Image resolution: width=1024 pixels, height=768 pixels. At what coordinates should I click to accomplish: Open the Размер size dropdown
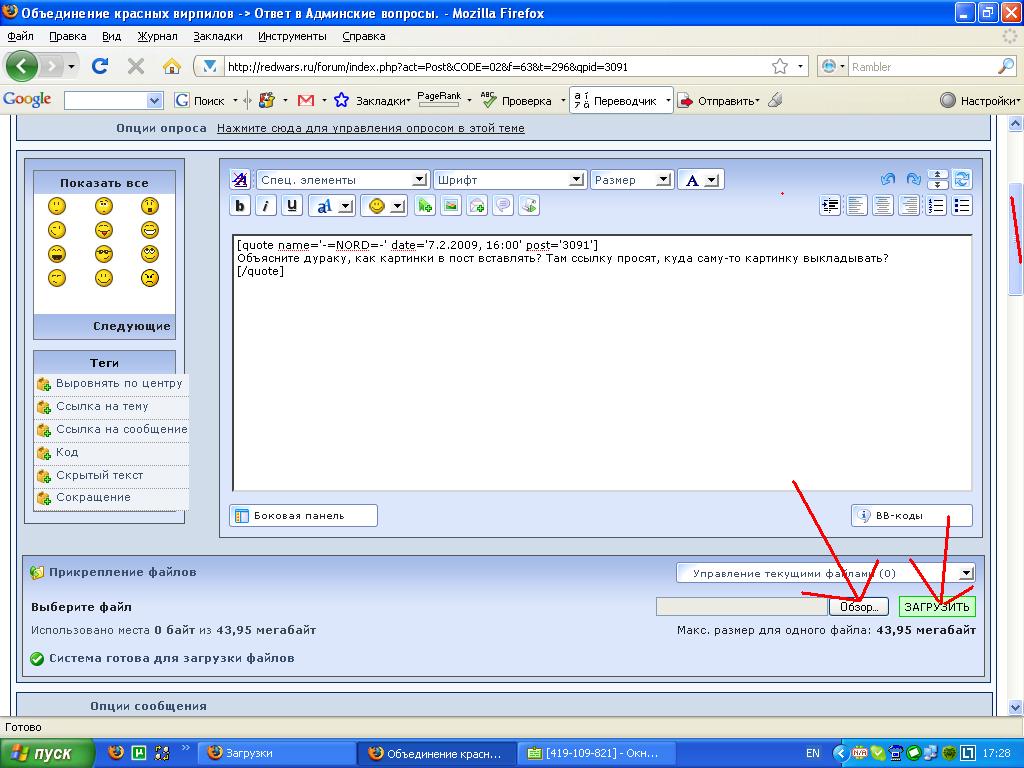tap(632, 180)
